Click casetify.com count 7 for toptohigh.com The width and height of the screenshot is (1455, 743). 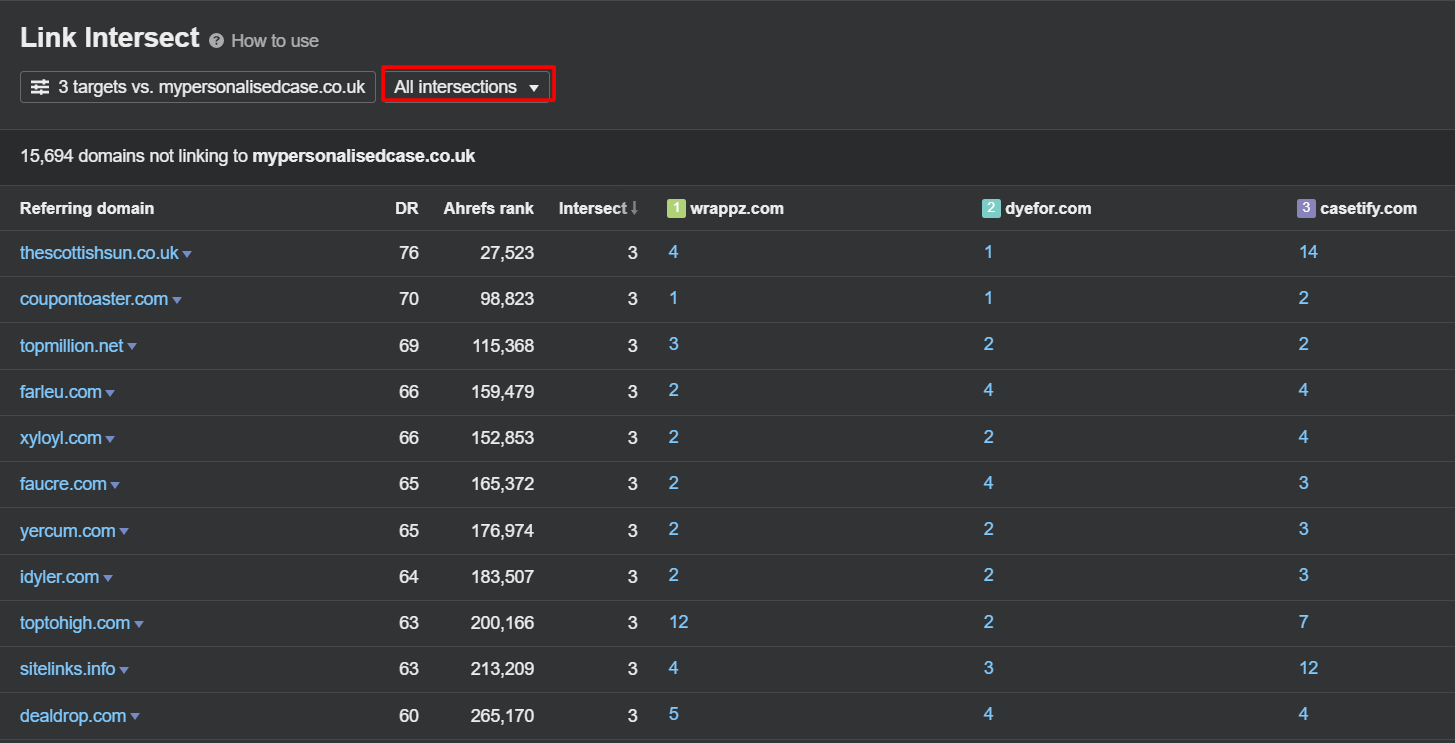point(1303,622)
